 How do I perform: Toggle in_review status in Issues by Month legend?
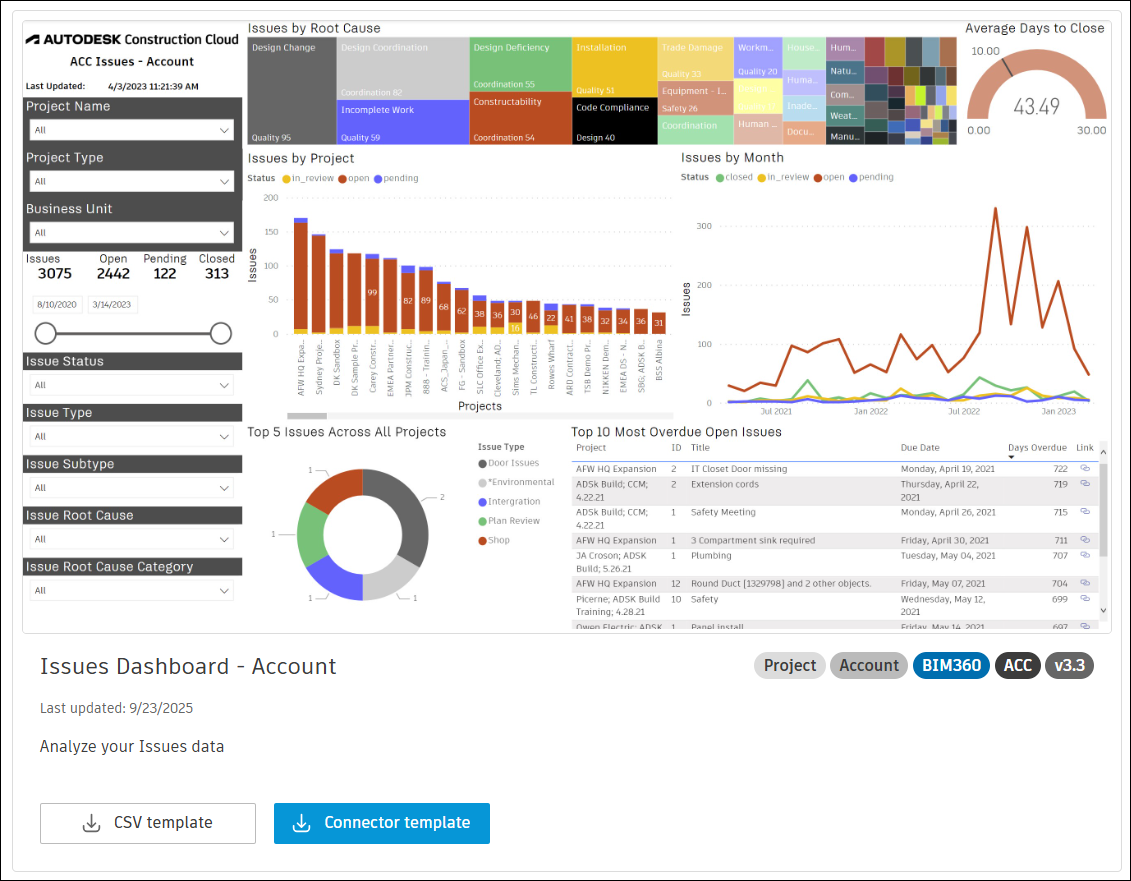point(783,177)
